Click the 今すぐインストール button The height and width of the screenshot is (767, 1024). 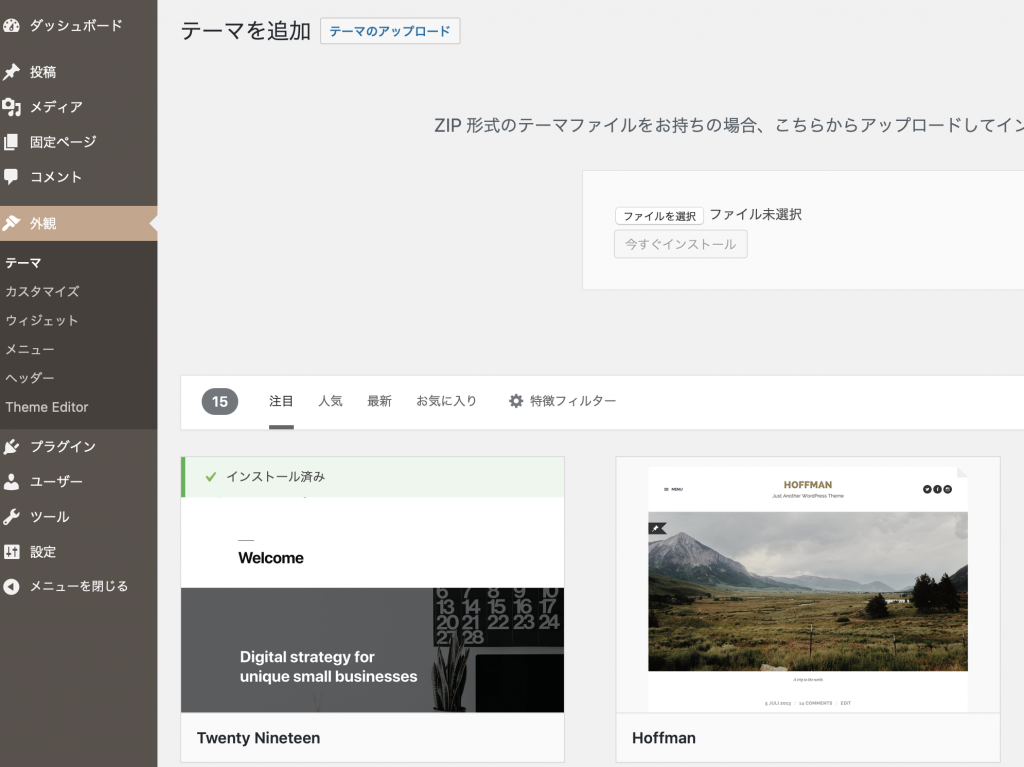click(680, 244)
